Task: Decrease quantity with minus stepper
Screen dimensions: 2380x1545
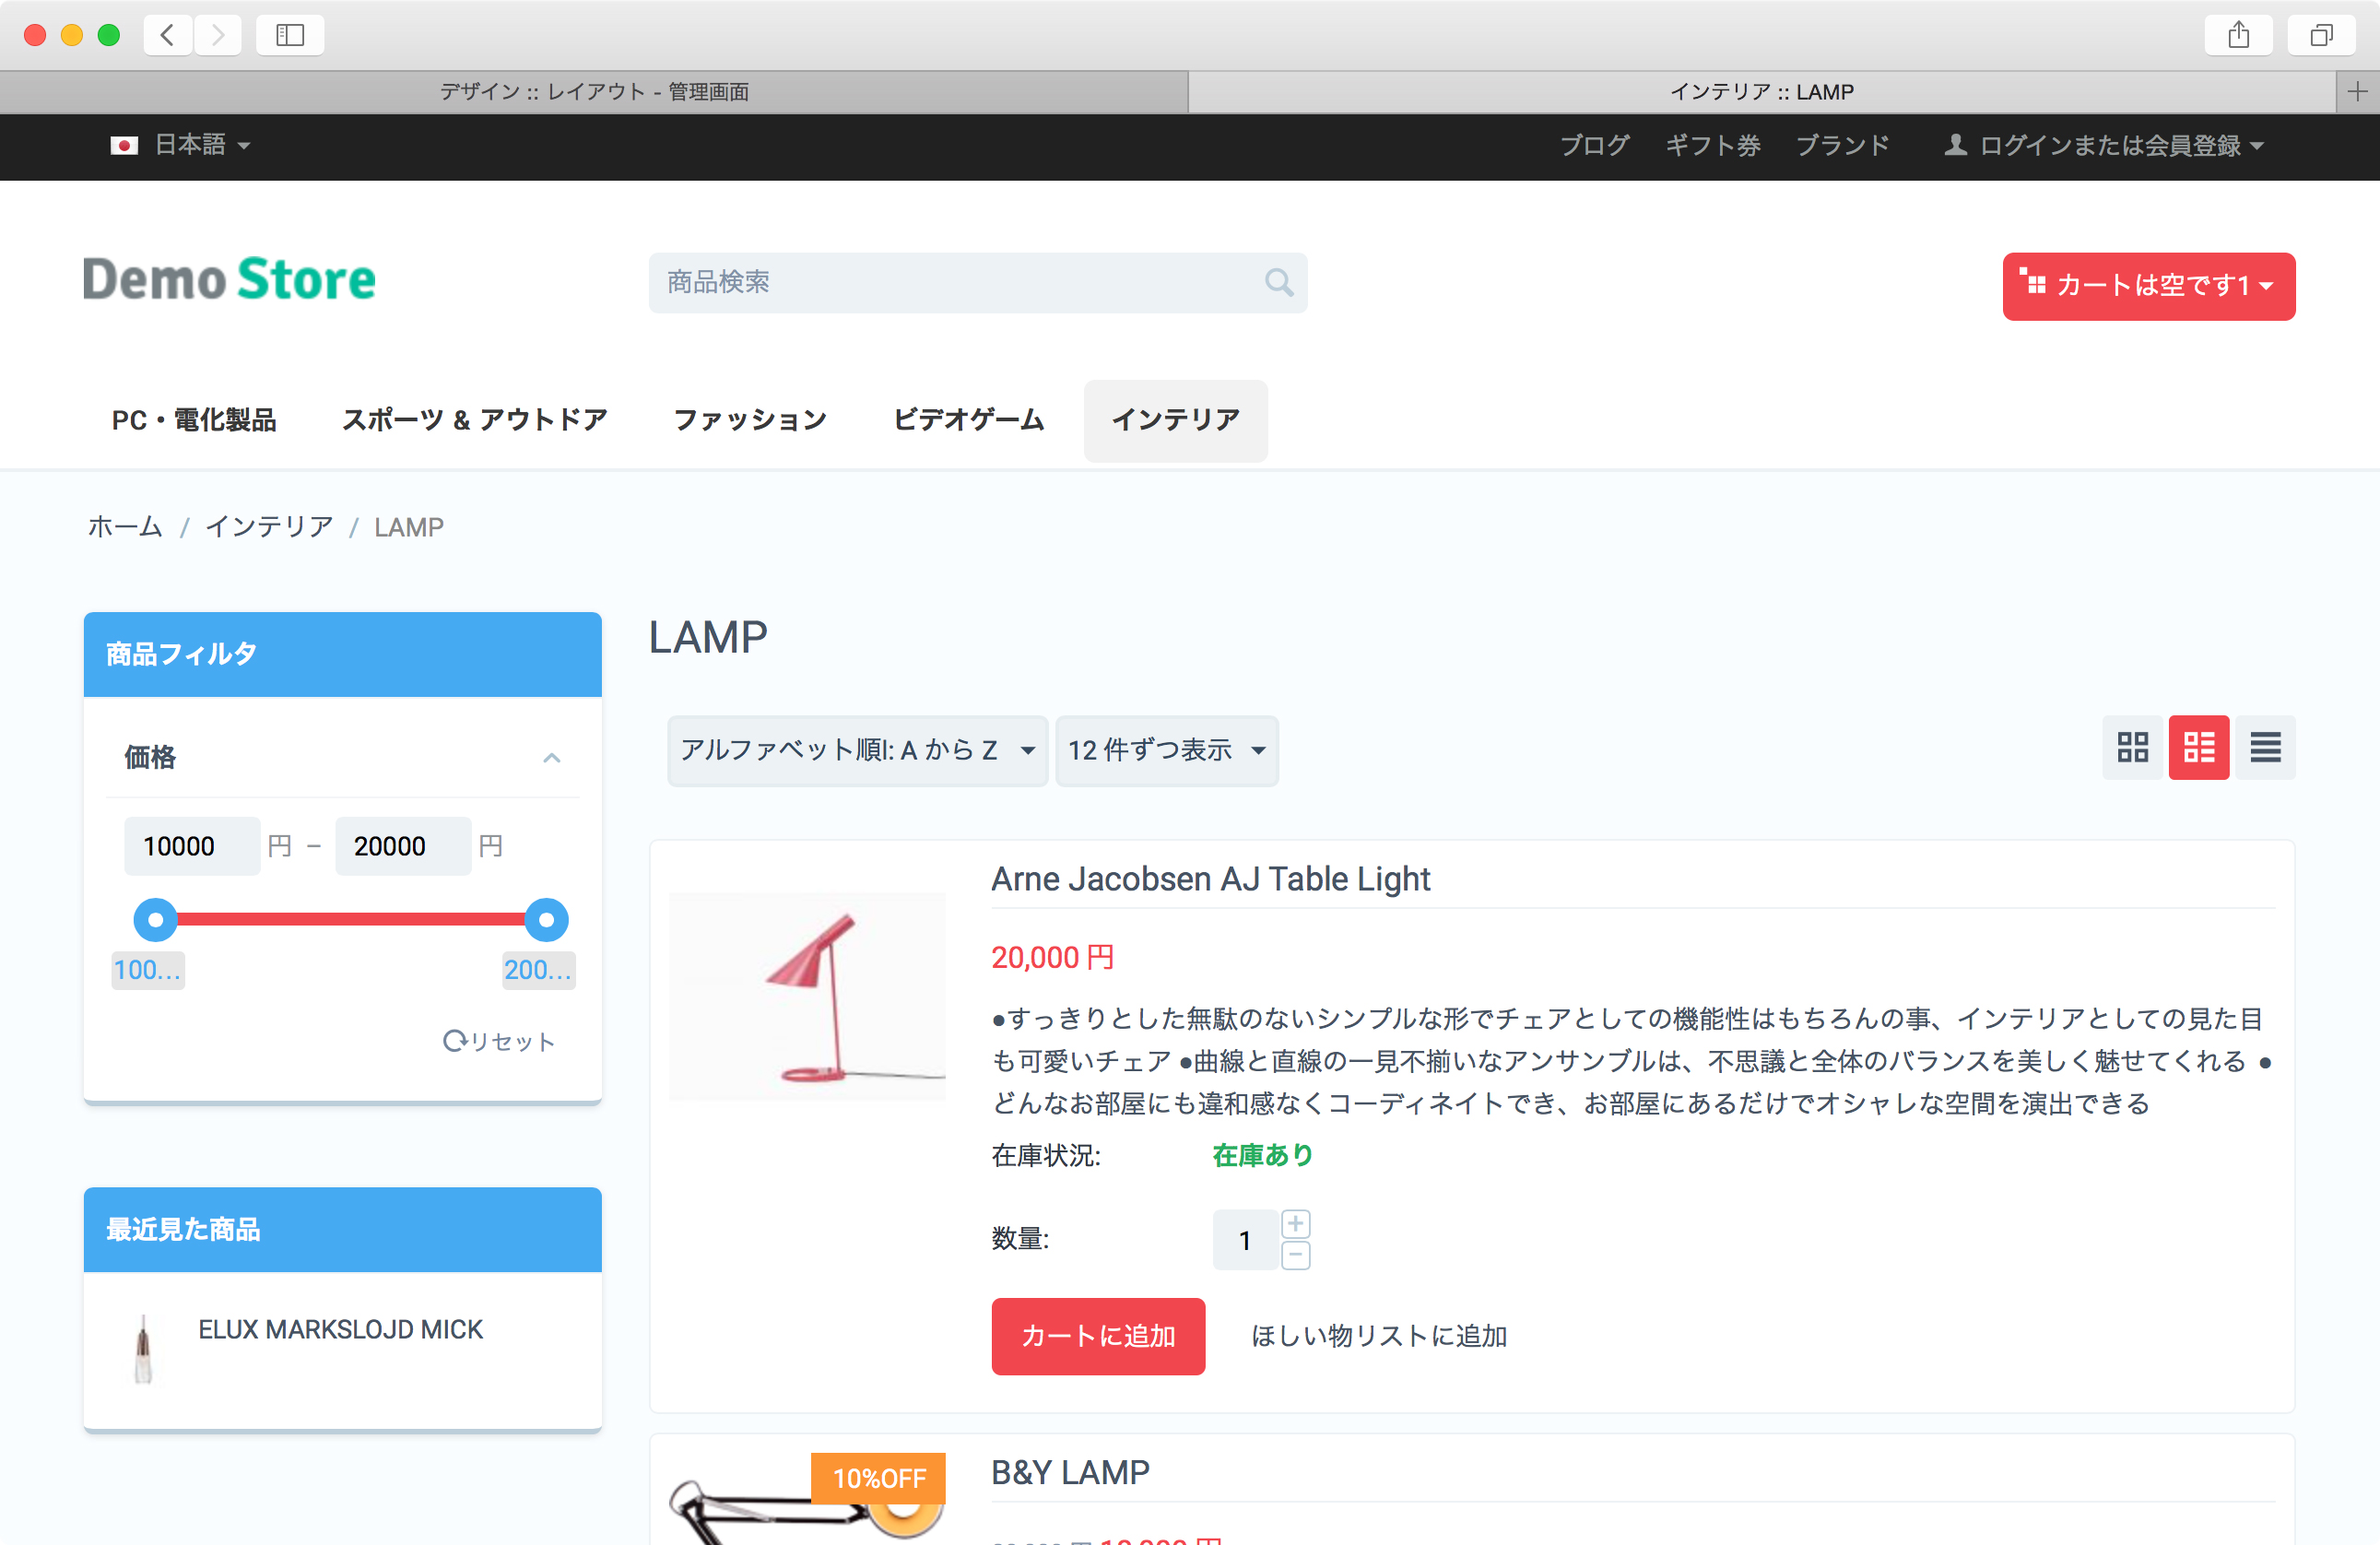Action: coord(1295,1255)
